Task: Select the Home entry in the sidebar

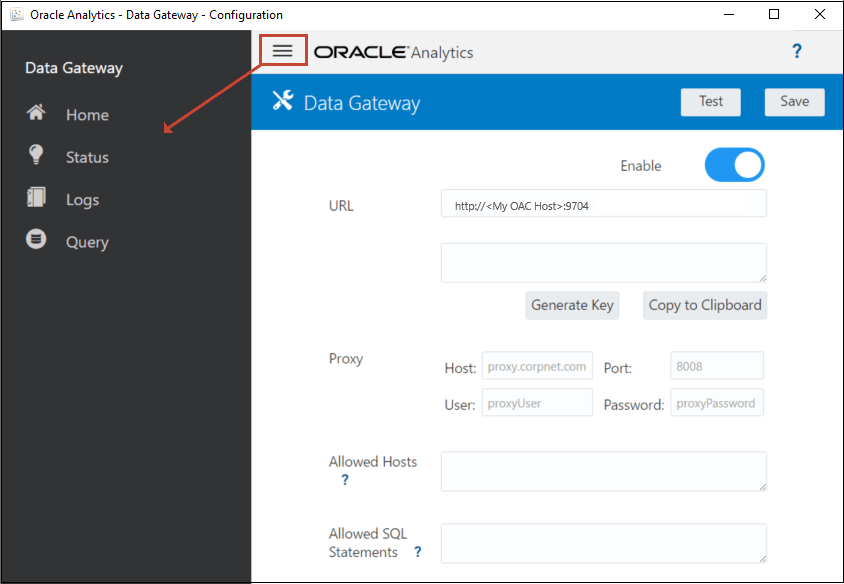Action: (87, 114)
